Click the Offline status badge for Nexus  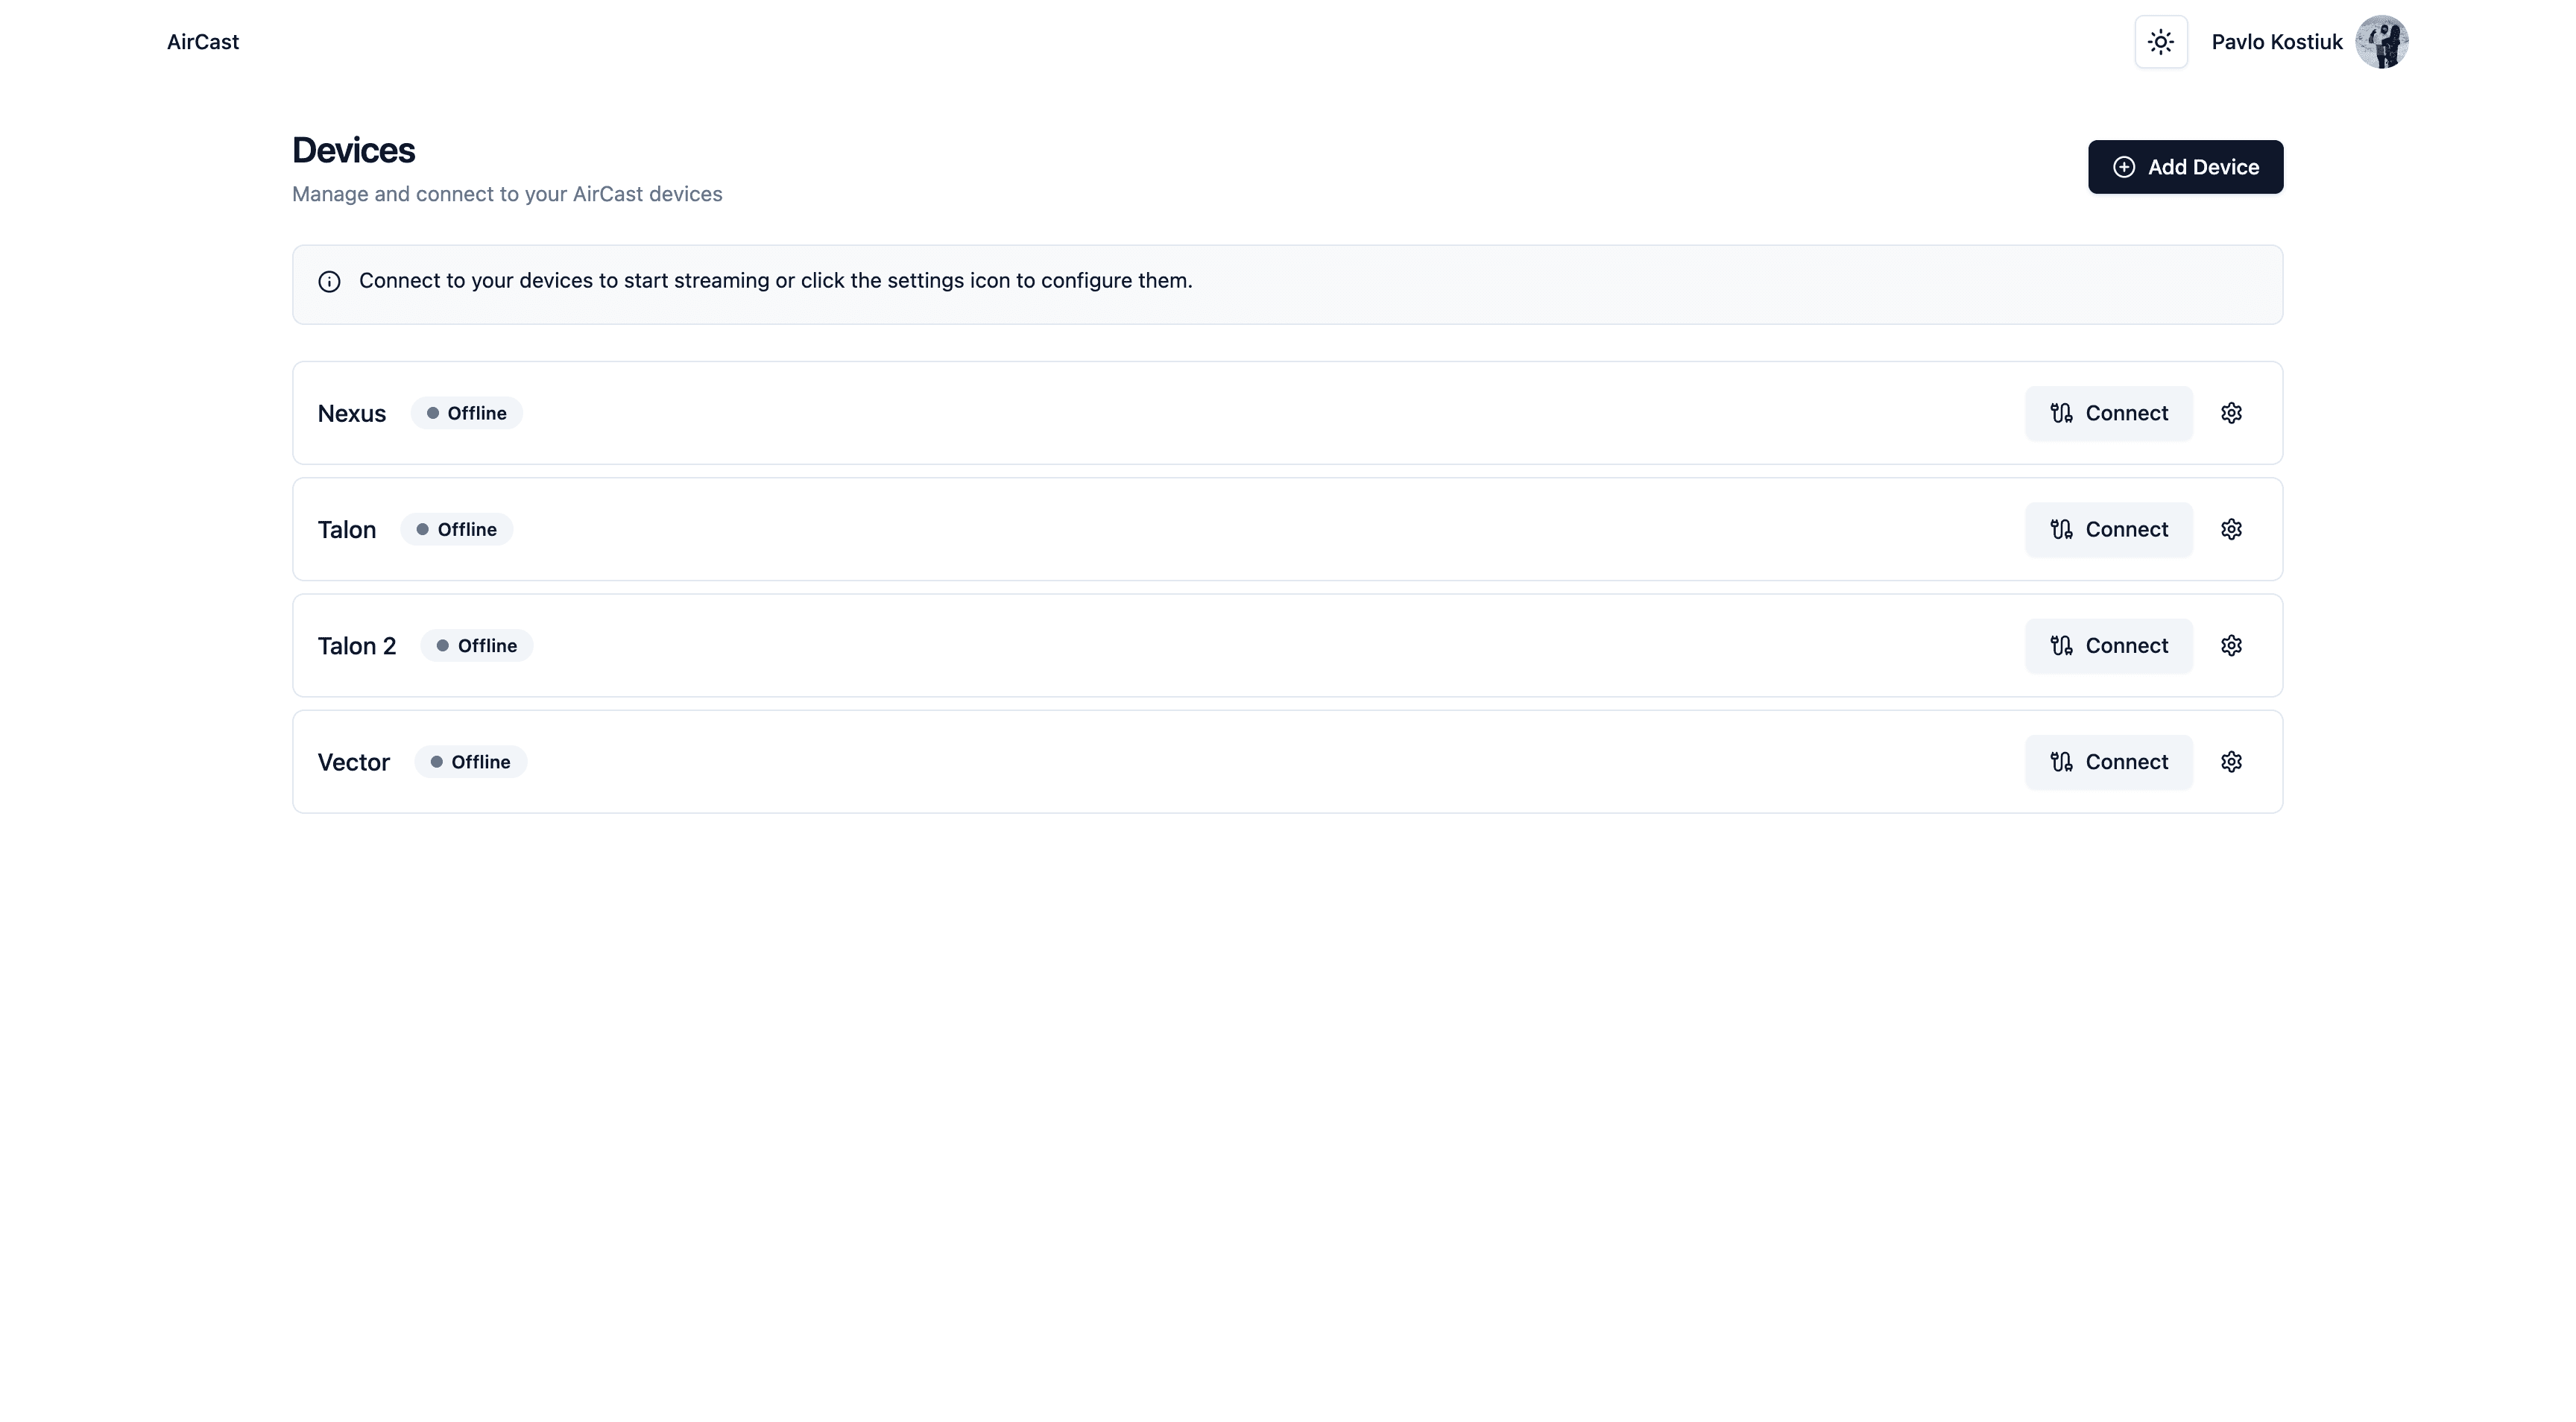pyautogui.click(x=466, y=412)
